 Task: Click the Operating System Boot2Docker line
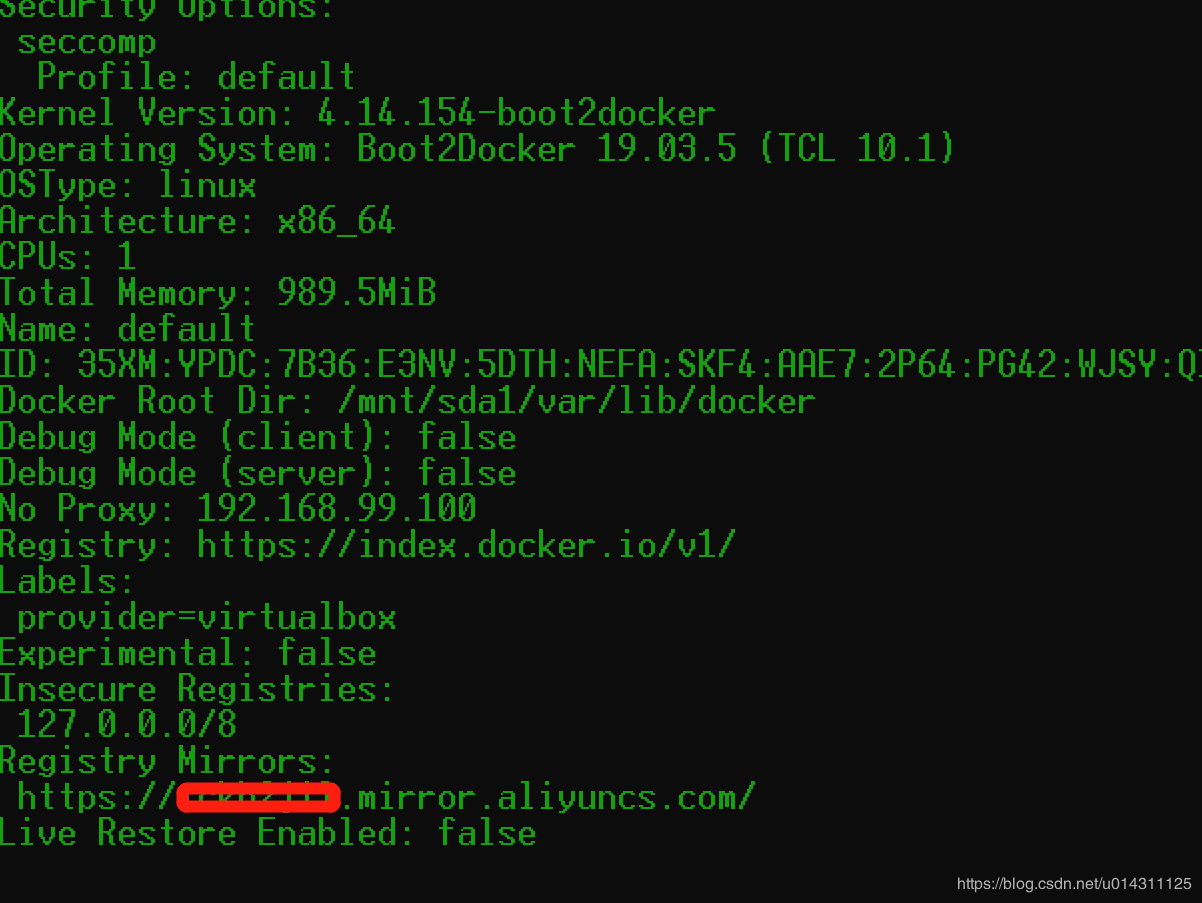click(x=476, y=149)
